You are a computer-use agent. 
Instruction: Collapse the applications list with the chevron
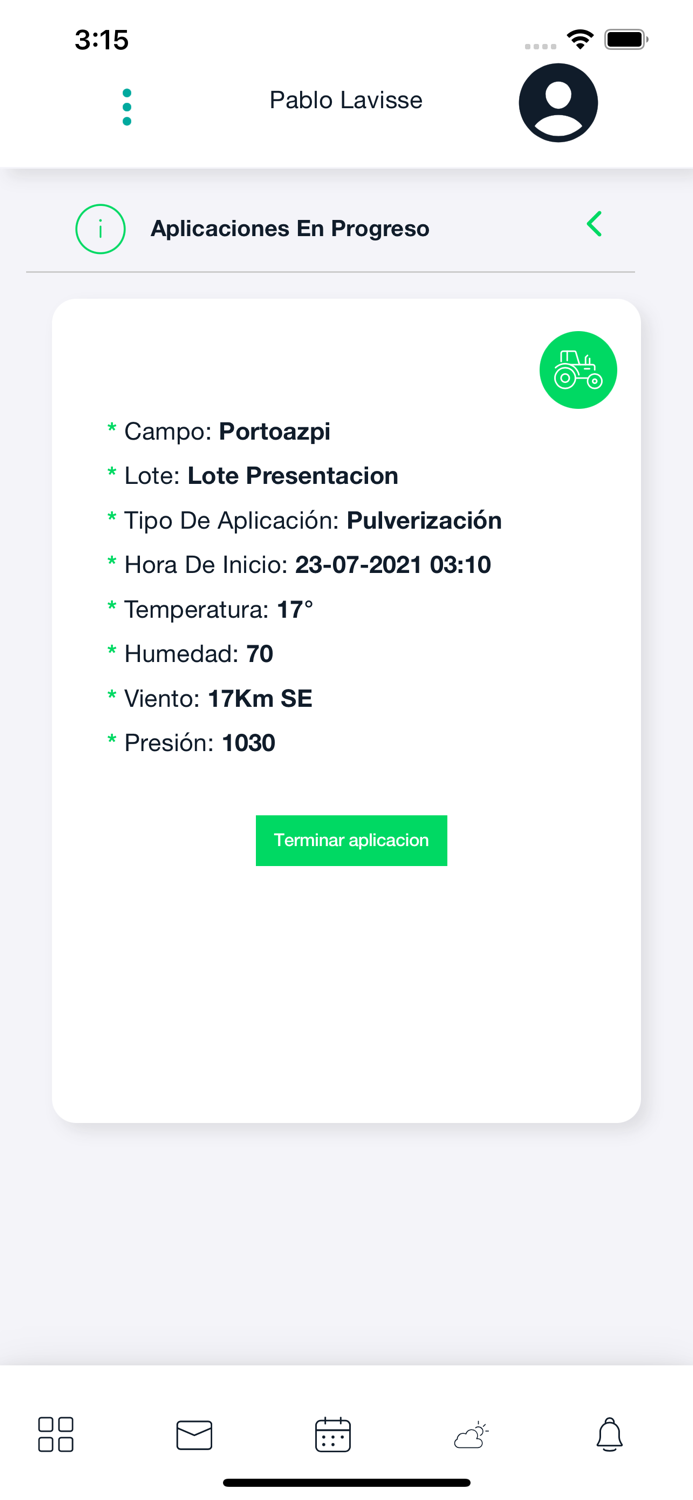coord(594,225)
